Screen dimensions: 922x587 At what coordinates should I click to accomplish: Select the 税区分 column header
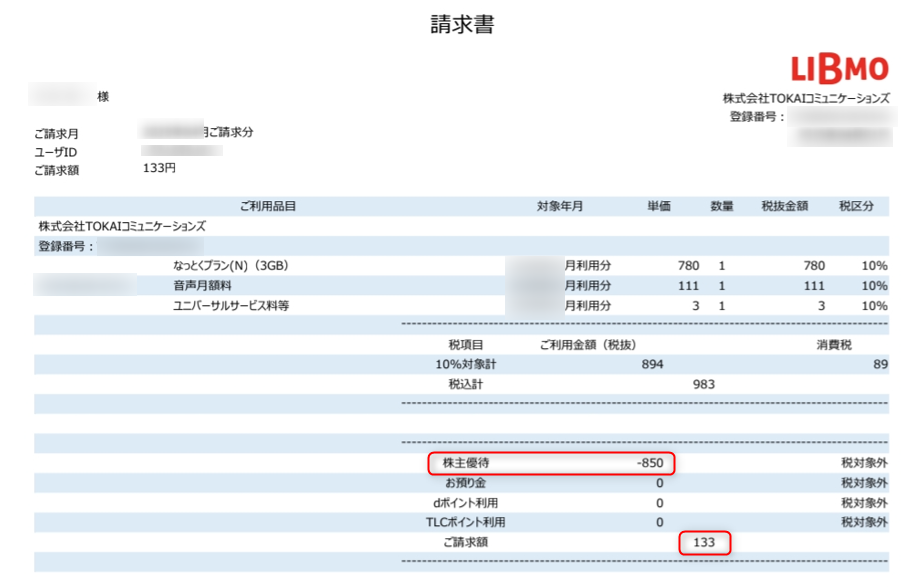857,206
